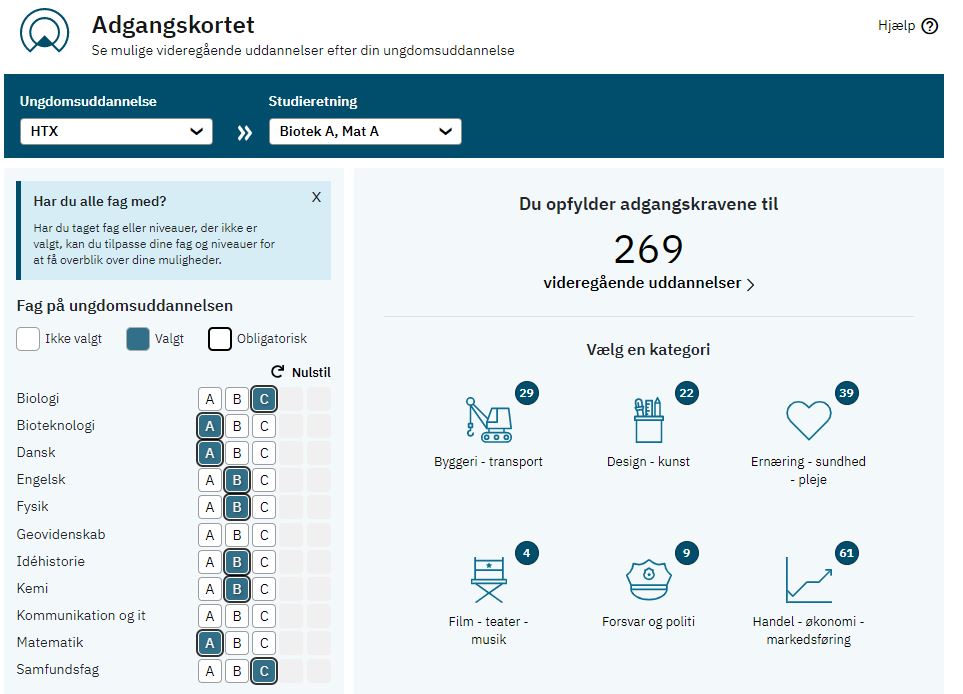Open the Ungdomsuddannelse HTX dropdown
Viewport: 963px width, 694px height.
click(x=116, y=131)
